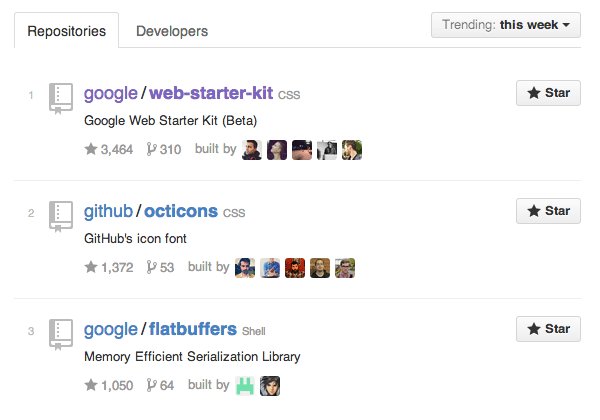600x420 pixels.
Task: Open octicons forks count 53
Action: [x=161, y=268]
